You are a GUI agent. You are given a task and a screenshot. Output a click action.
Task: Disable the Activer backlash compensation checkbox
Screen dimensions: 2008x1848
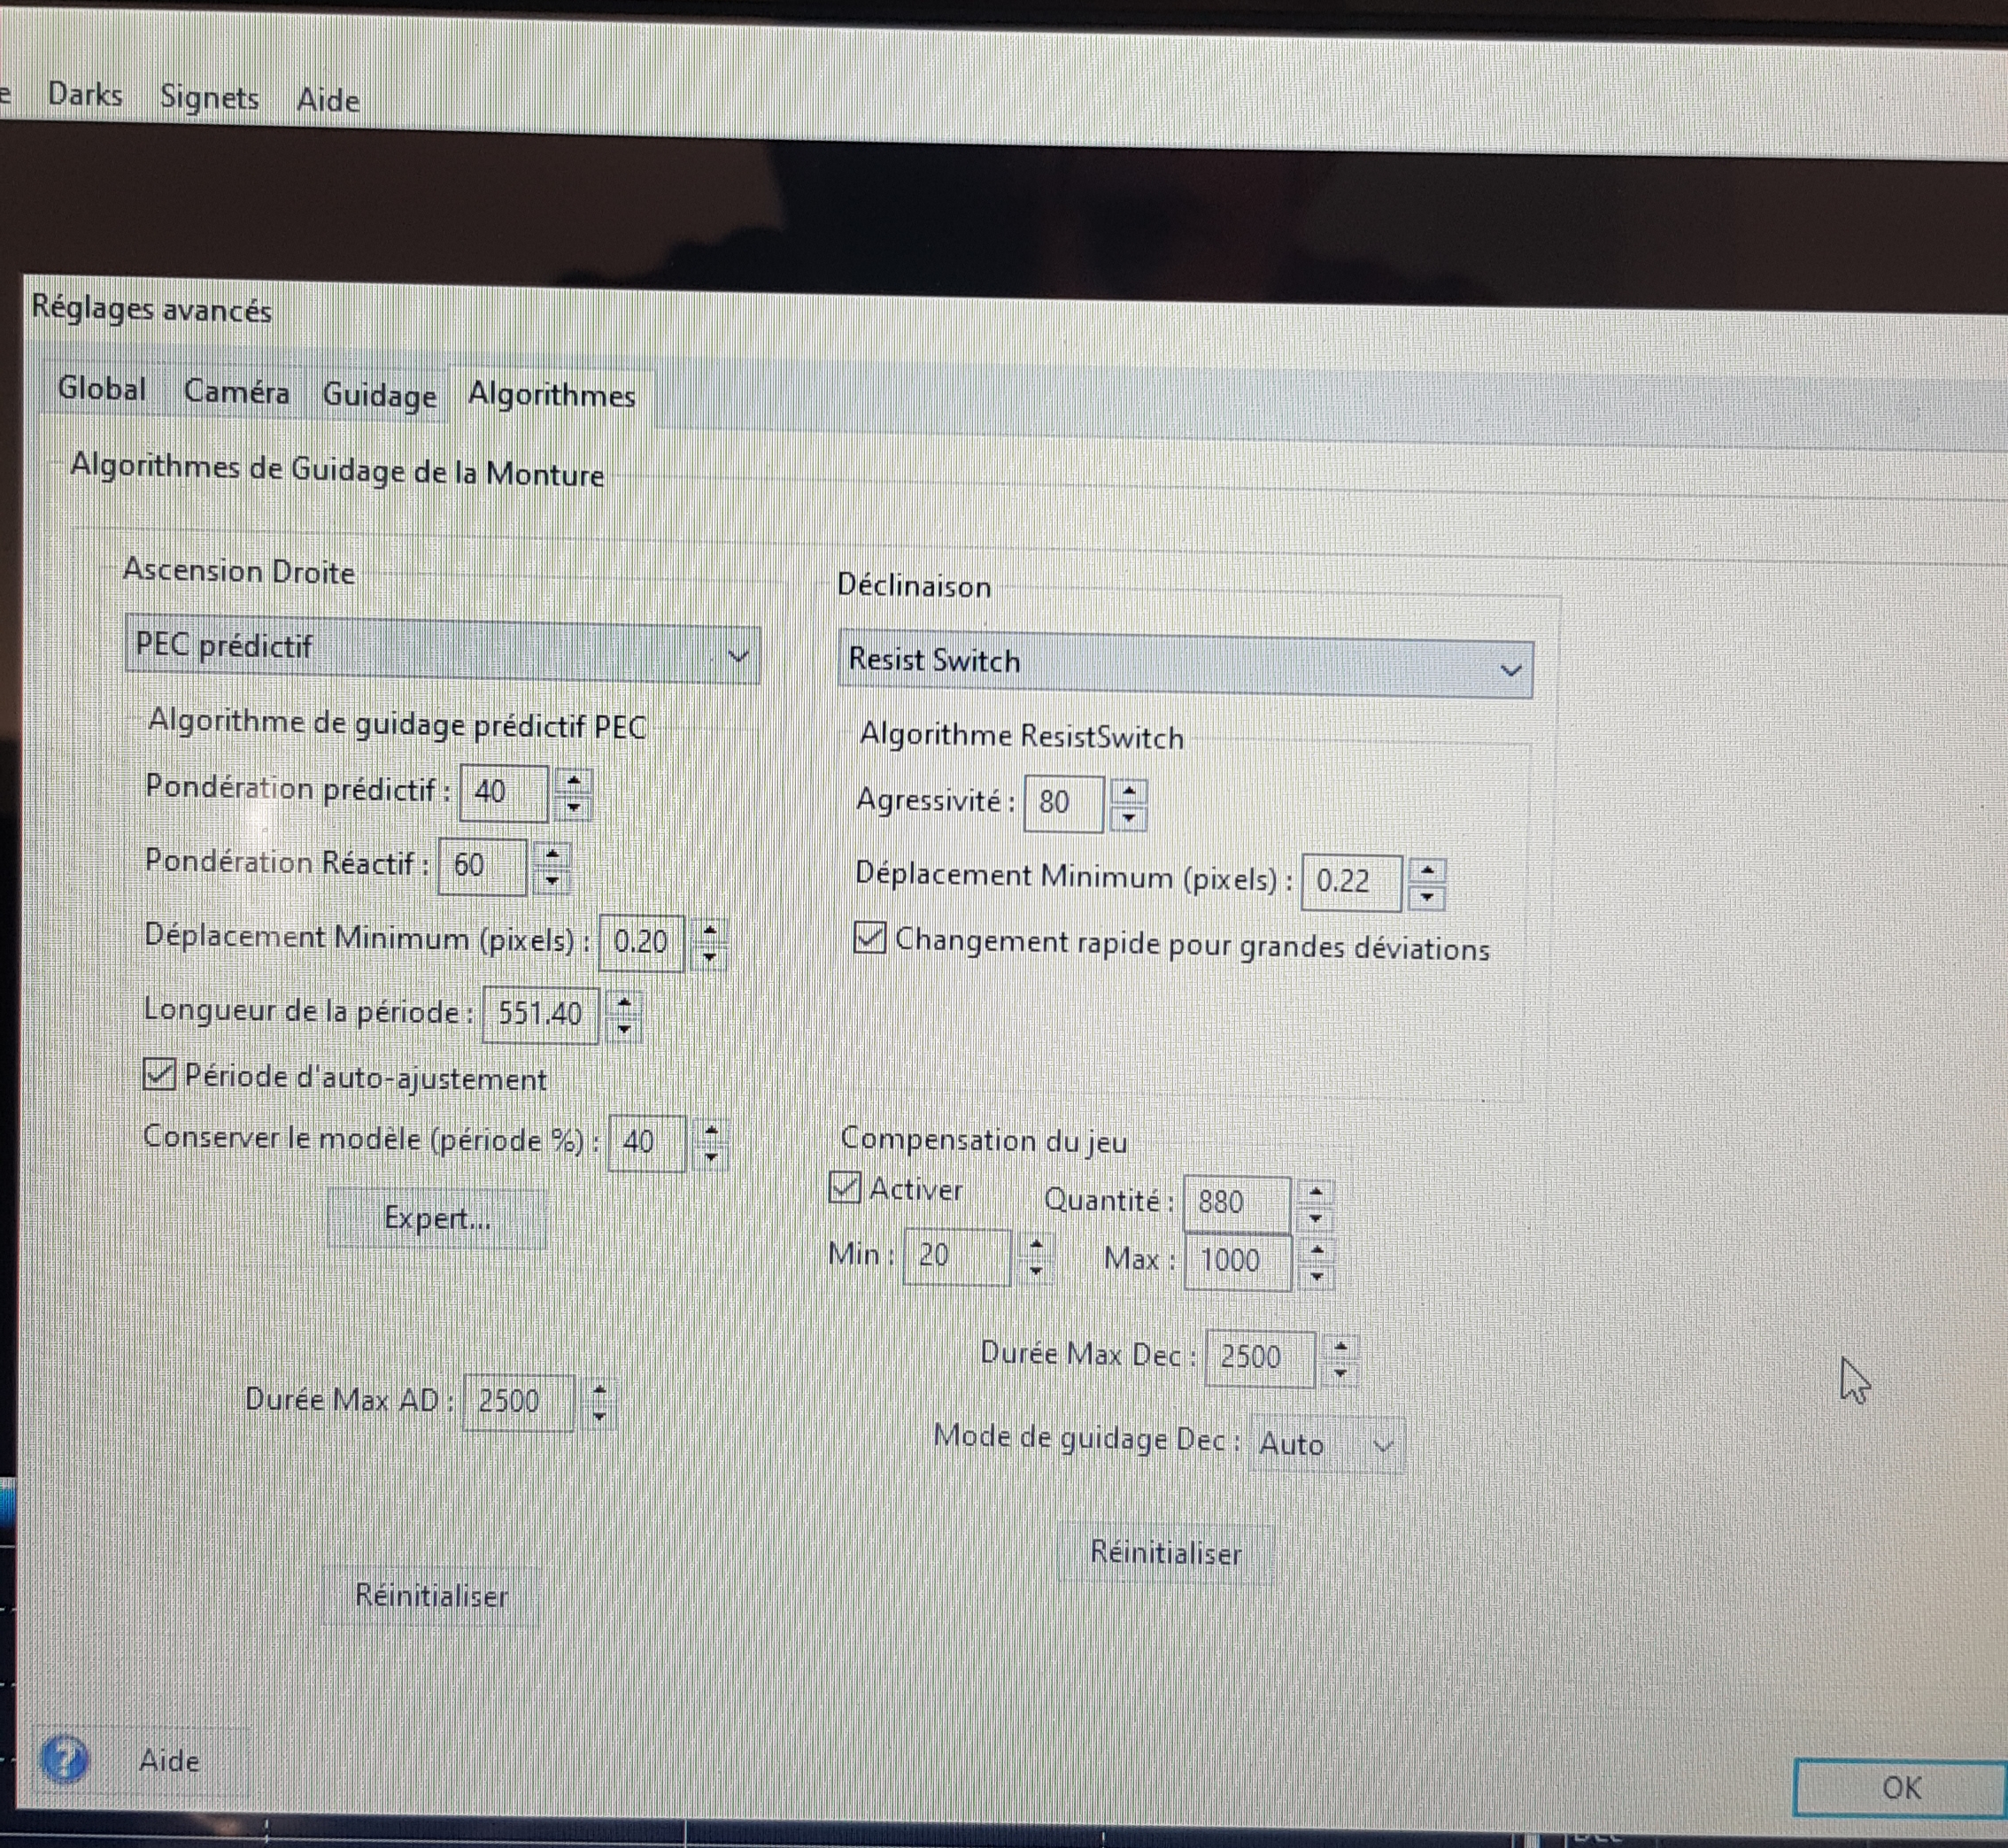[x=845, y=1187]
